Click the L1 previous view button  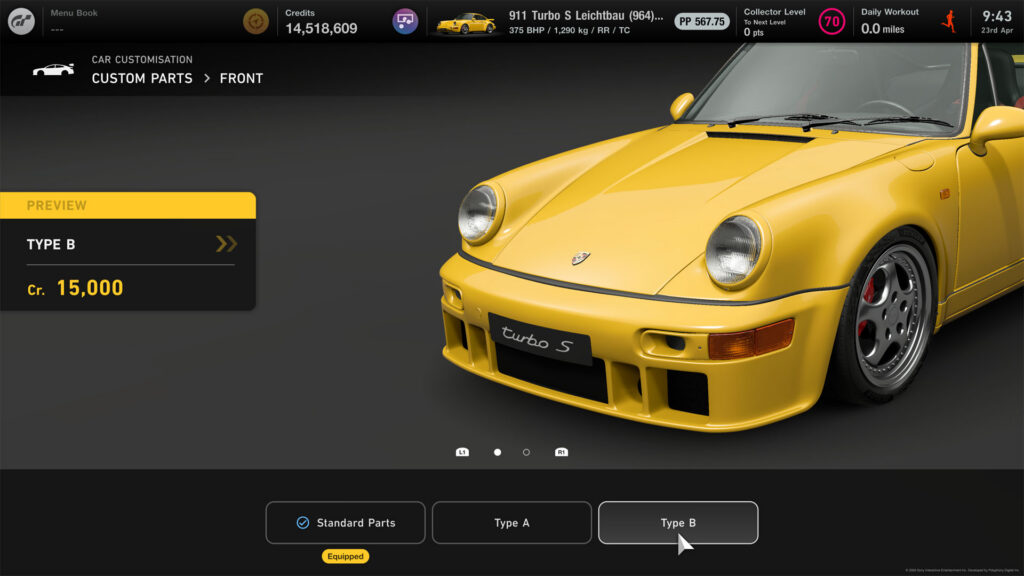(x=462, y=452)
